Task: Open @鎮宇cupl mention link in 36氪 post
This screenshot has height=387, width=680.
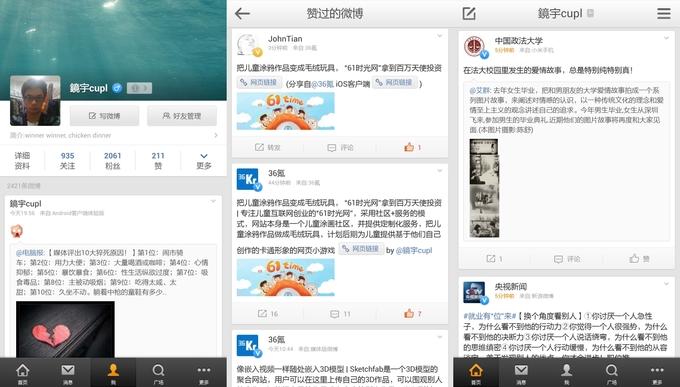Action: 414,250
